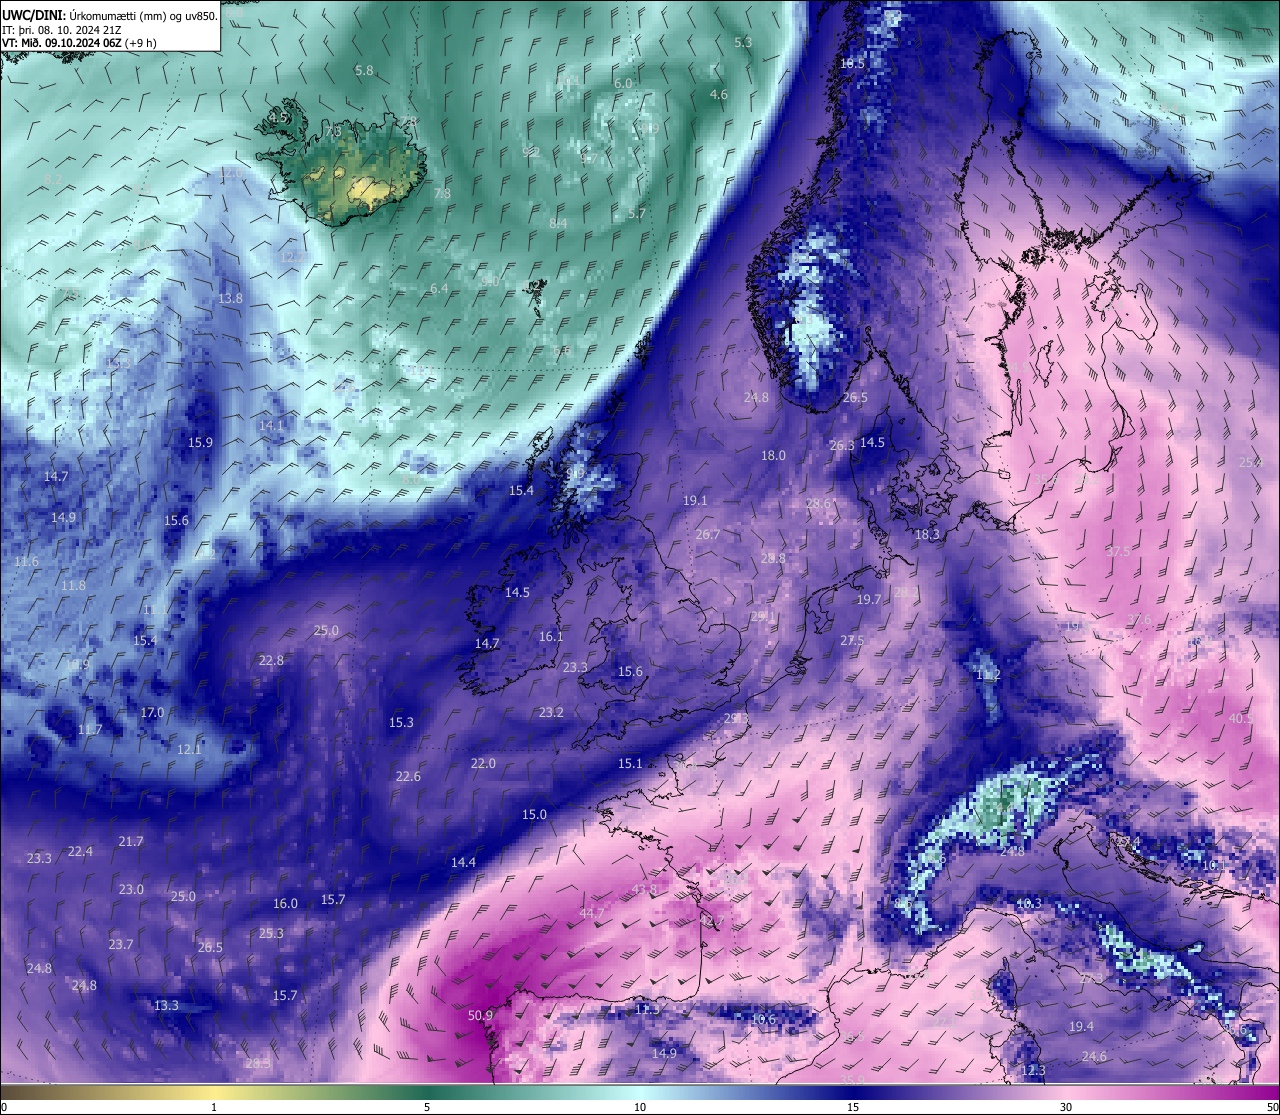The width and height of the screenshot is (1280, 1115).
Task: Click the 8.4 value in the Norwegian Sea
Action: (558, 223)
